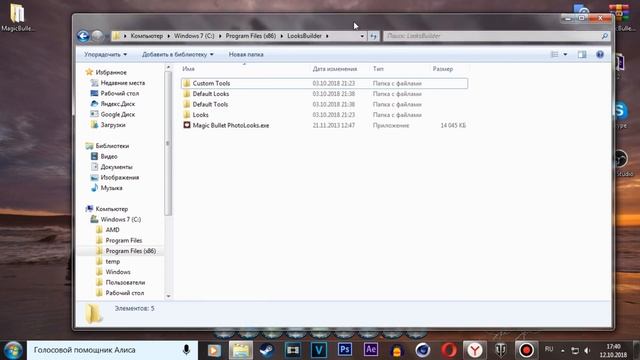
Task: Open temp folder in tree
Action: pyautogui.click(x=113, y=262)
